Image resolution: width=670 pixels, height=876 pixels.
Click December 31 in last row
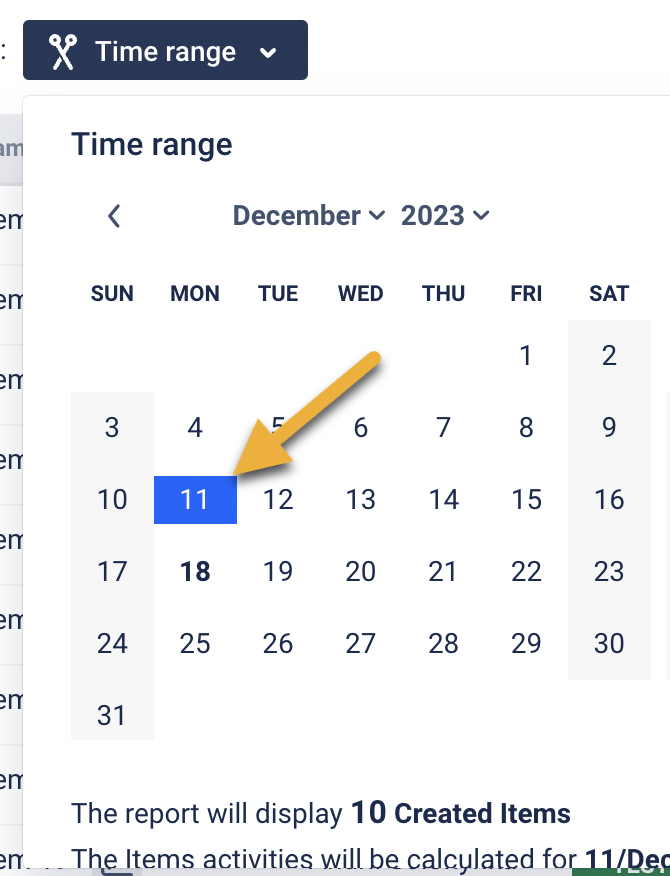coord(112,715)
